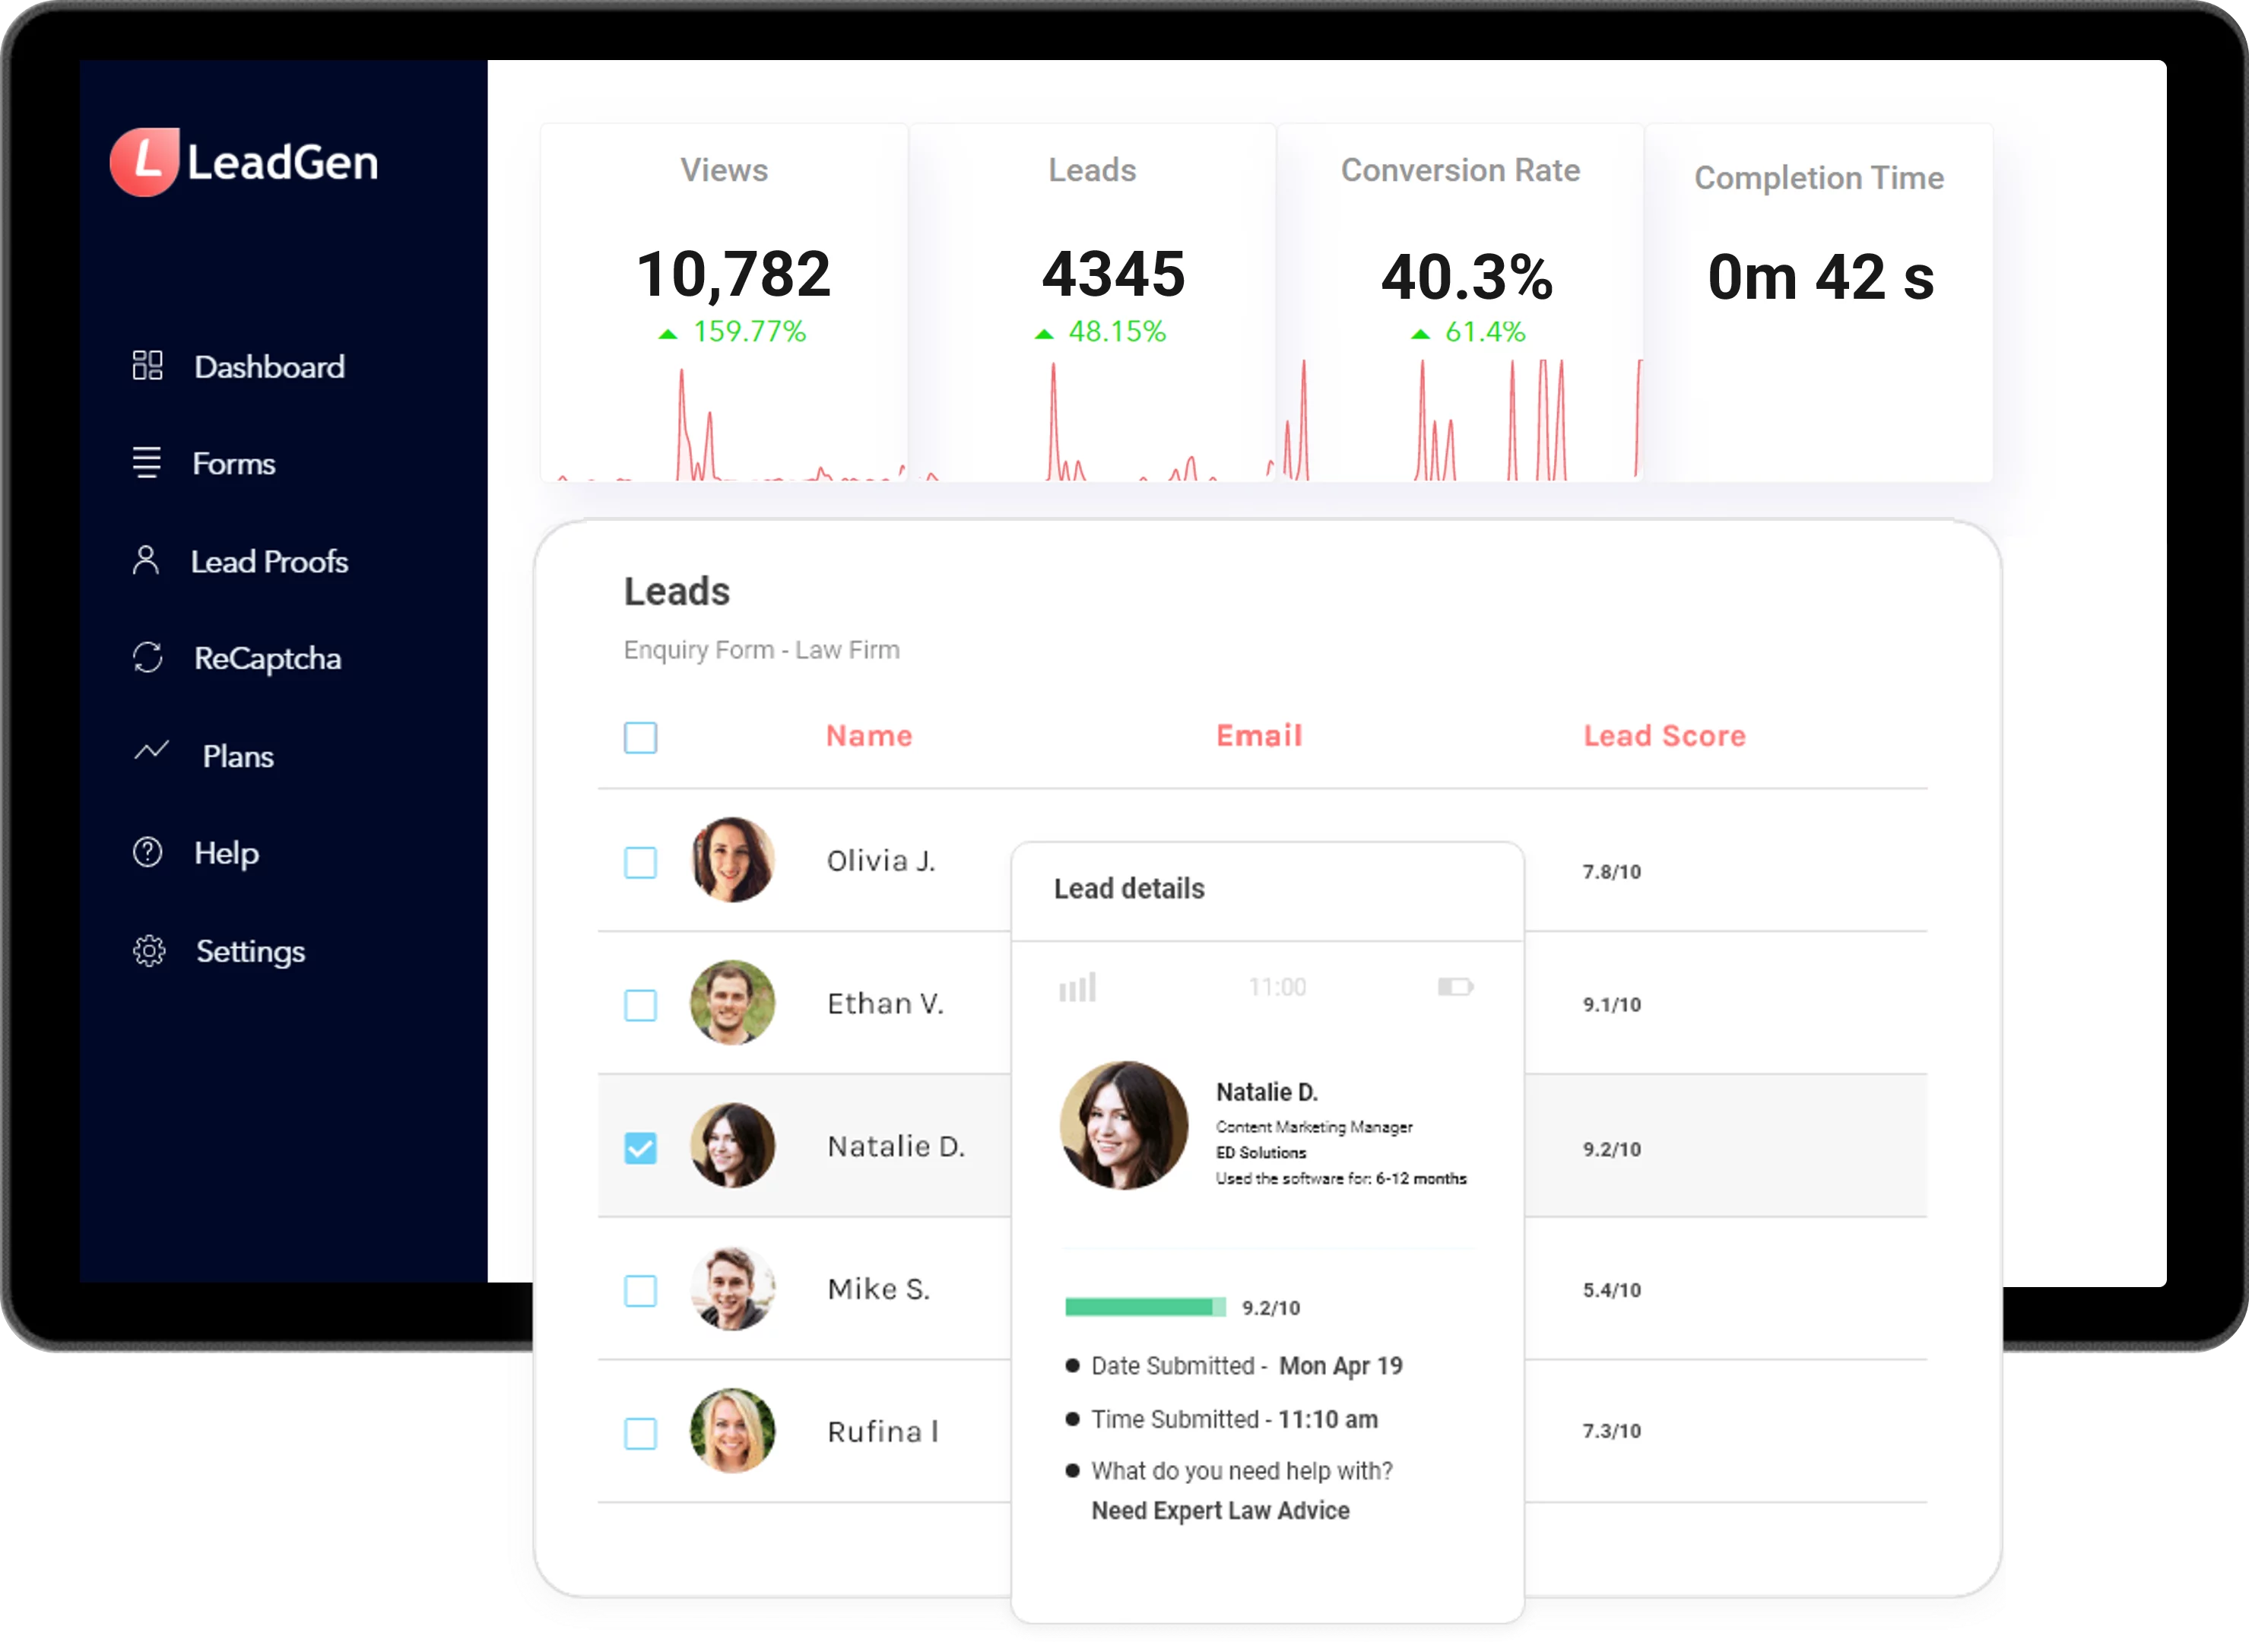The width and height of the screenshot is (2249, 1652).
Task: Click the Lead Proofs person icon
Action: click(x=146, y=560)
